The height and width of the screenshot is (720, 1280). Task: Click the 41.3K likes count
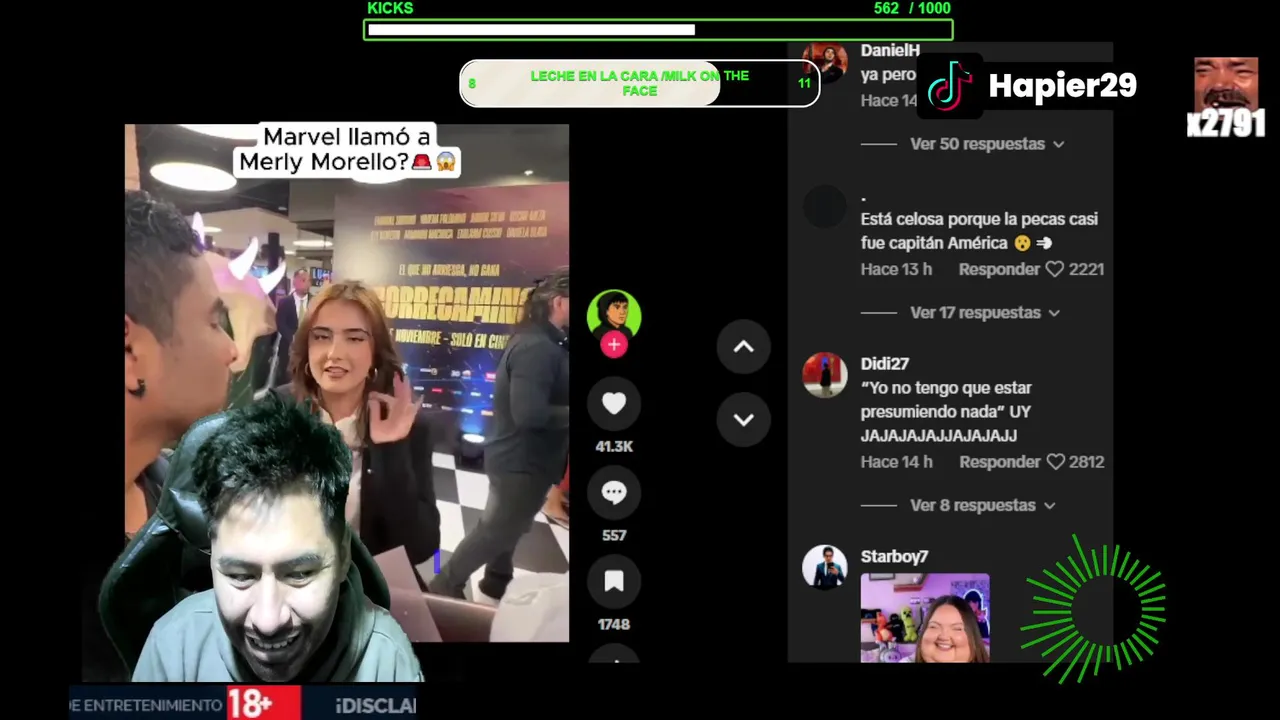point(614,447)
